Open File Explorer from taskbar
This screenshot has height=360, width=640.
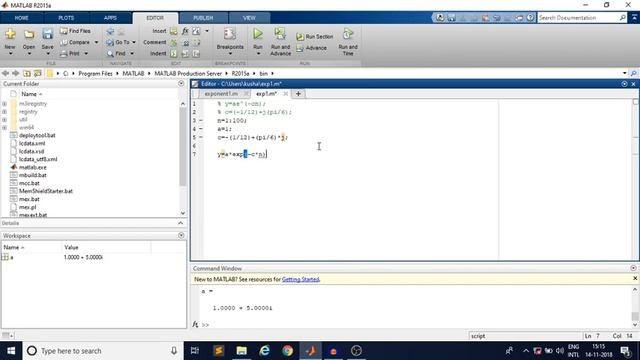point(242,351)
